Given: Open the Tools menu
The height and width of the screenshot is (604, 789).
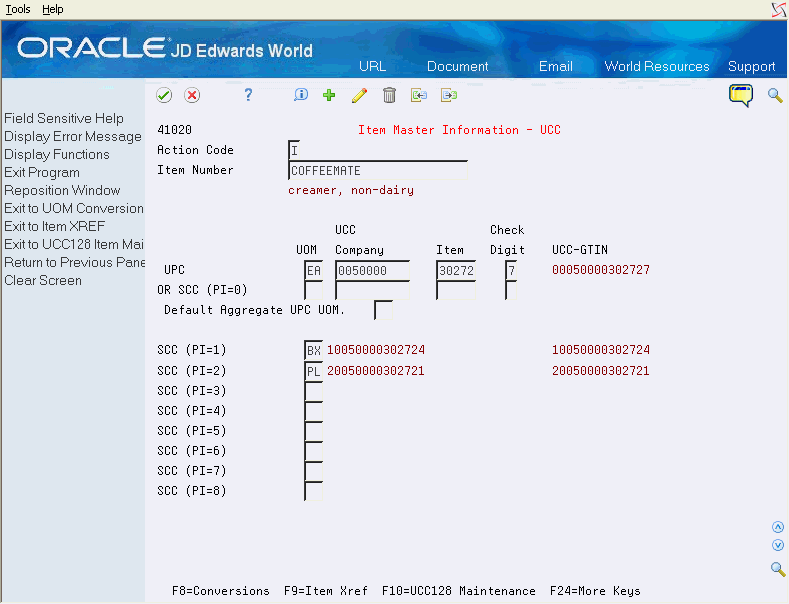Looking at the screenshot, I should point(18,9).
